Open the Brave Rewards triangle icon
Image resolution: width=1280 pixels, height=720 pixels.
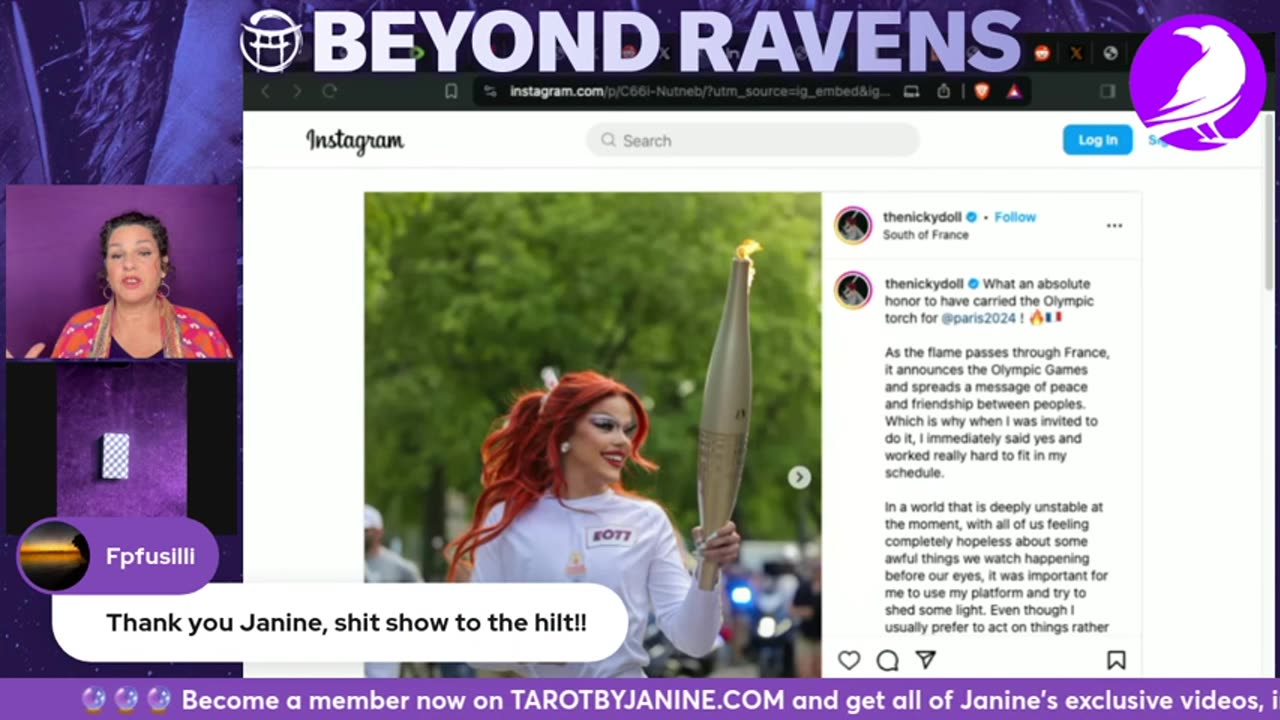coord(1014,91)
